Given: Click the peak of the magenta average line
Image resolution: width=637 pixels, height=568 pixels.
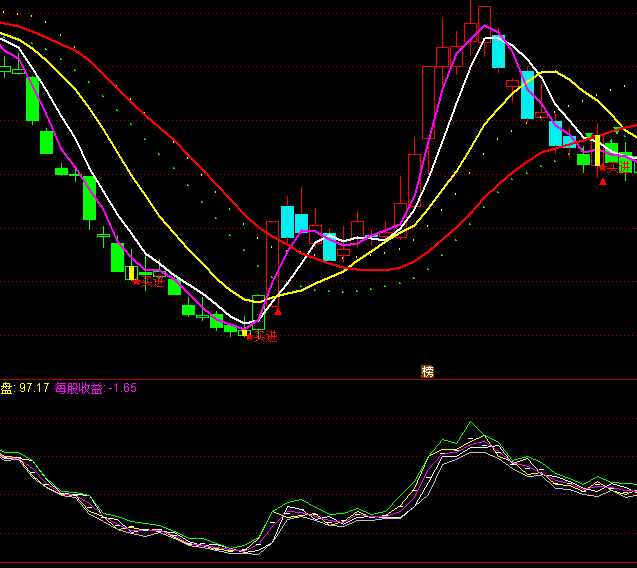Looking at the screenshot, I should coord(485,26).
